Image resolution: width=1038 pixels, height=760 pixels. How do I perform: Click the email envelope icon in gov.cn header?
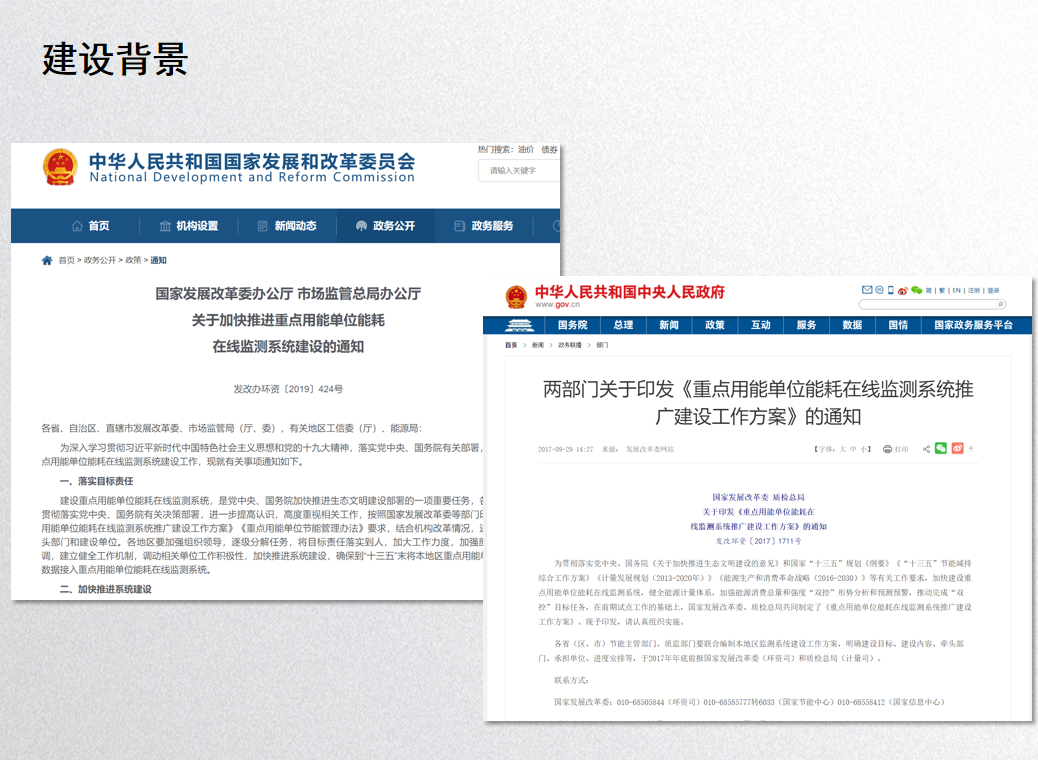(866, 290)
